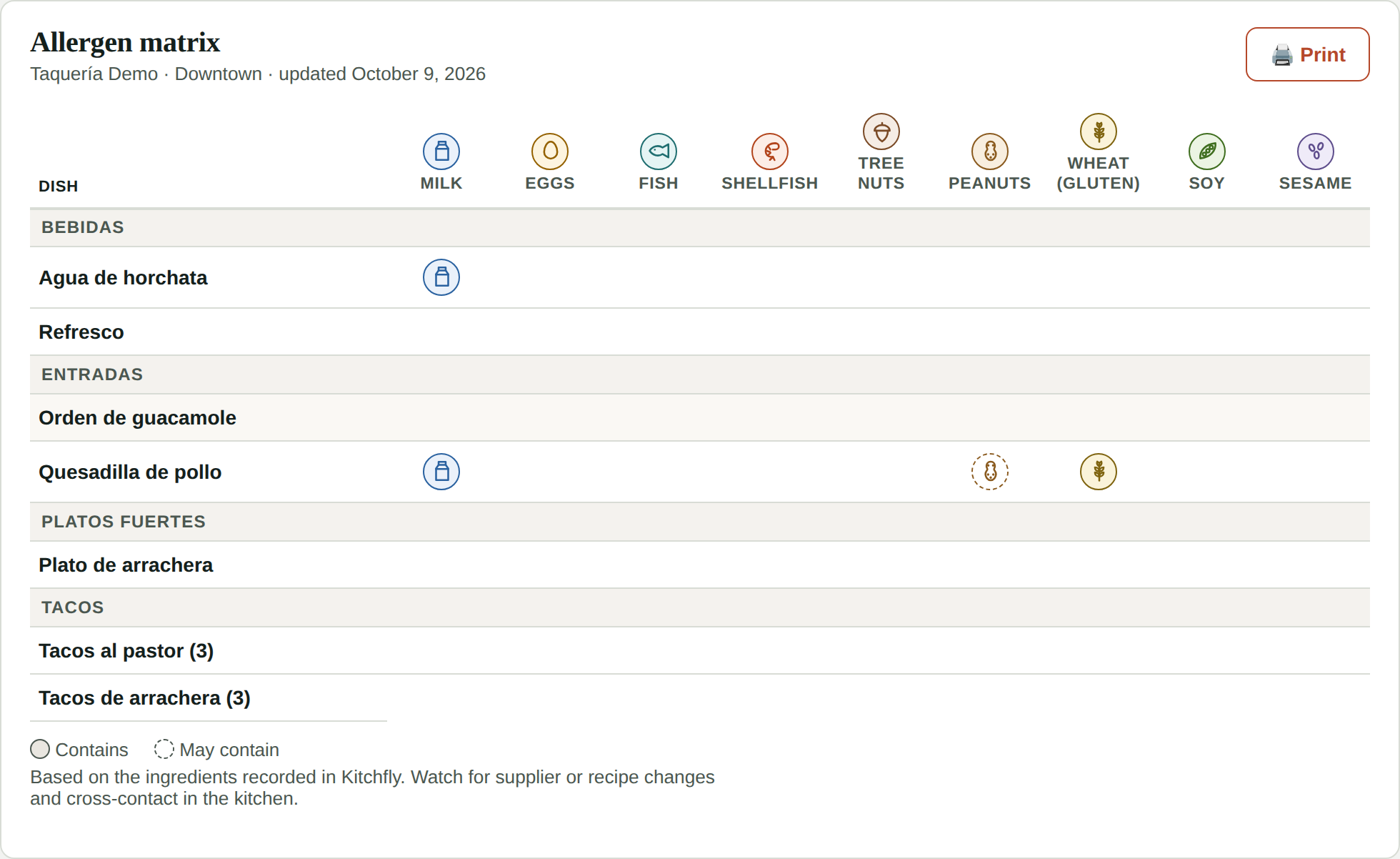Click the PLATOS FUERTES section heading
This screenshot has width=1400, height=859.
(x=123, y=521)
